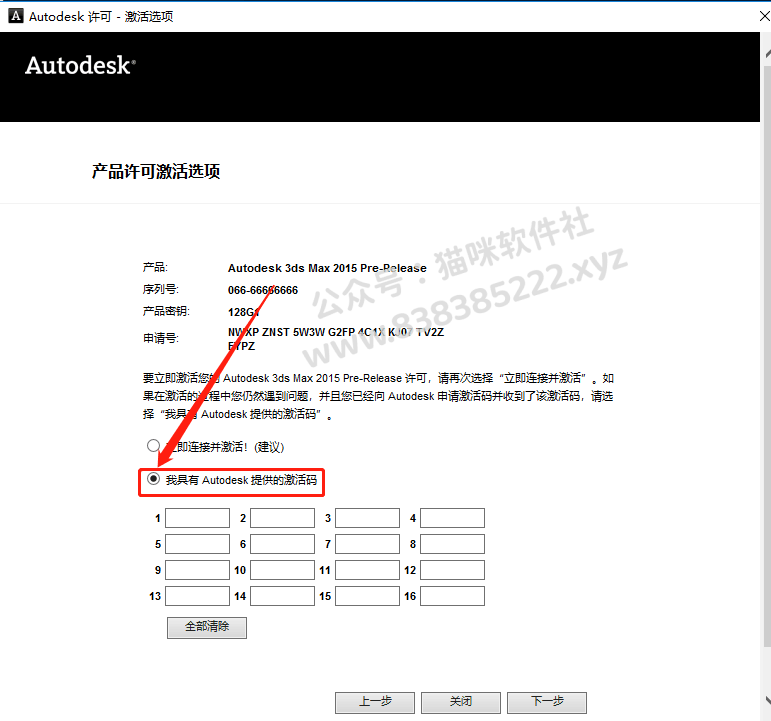Click activation code field 14
771x721 pixels.
pyautogui.click(x=282, y=596)
